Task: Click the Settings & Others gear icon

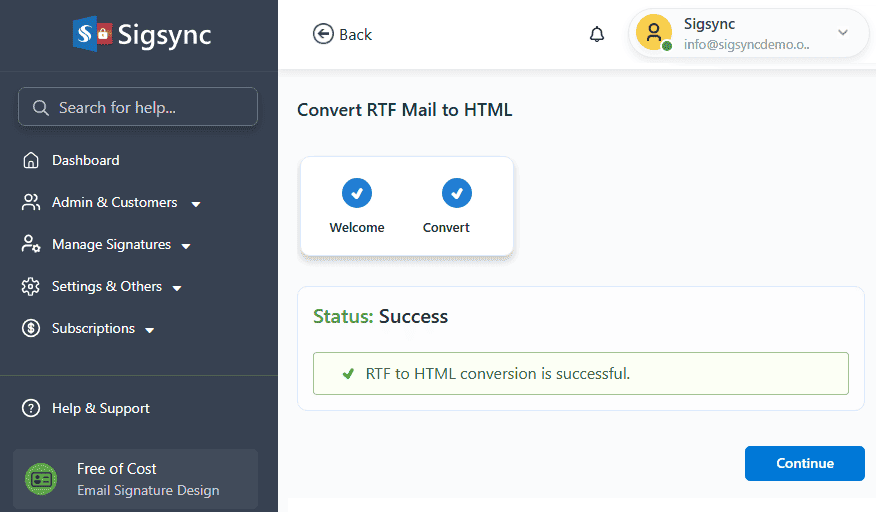Action: click(31, 286)
